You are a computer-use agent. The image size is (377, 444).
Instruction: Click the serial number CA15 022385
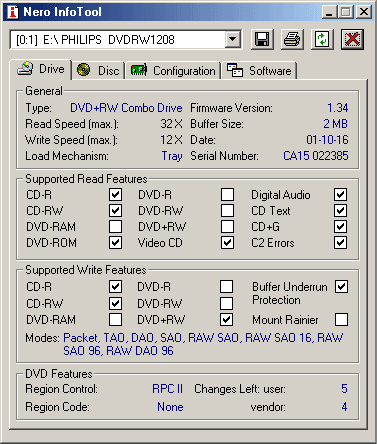click(316, 156)
